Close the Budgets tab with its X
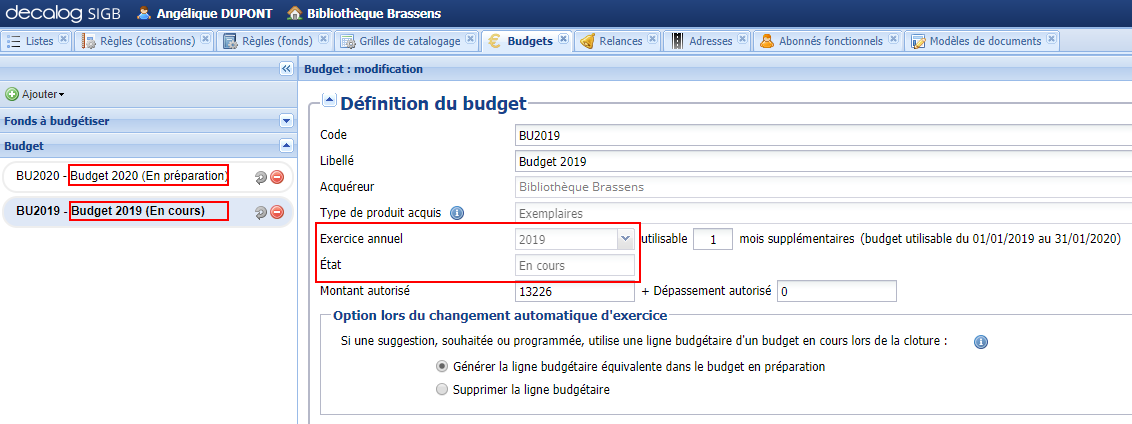The width and height of the screenshot is (1132, 424). [x=563, y=40]
